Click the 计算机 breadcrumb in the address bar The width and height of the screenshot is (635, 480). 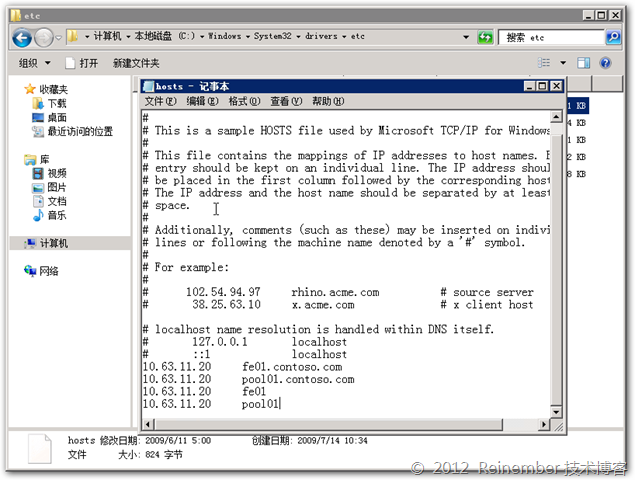point(107,36)
